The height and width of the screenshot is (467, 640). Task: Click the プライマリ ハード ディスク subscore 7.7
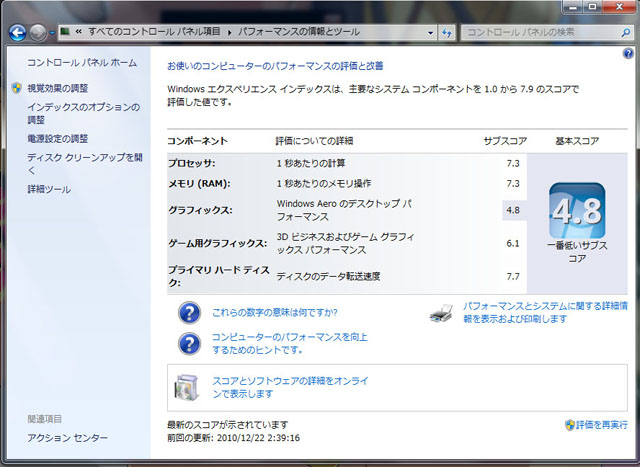pyautogui.click(x=513, y=276)
